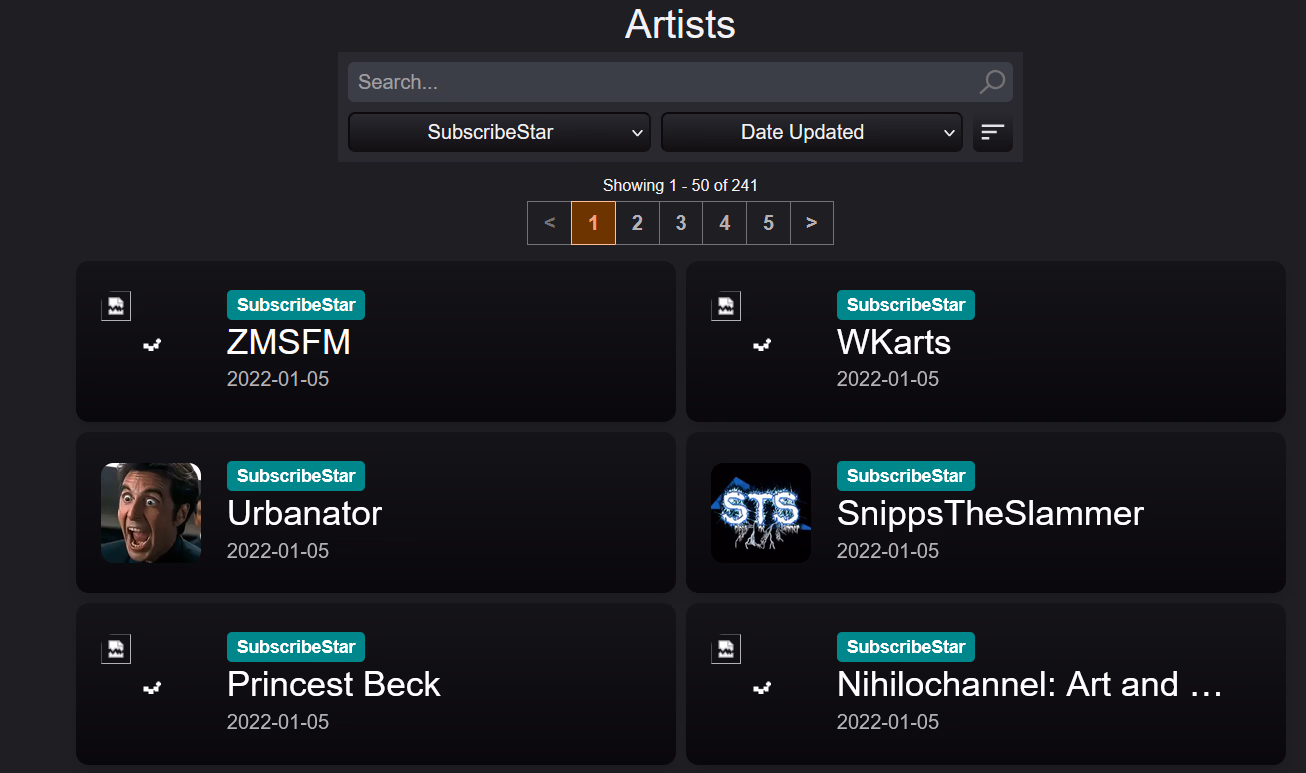Toggle the sort order icon button
The width and height of the screenshot is (1306, 773).
pyautogui.click(x=992, y=132)
